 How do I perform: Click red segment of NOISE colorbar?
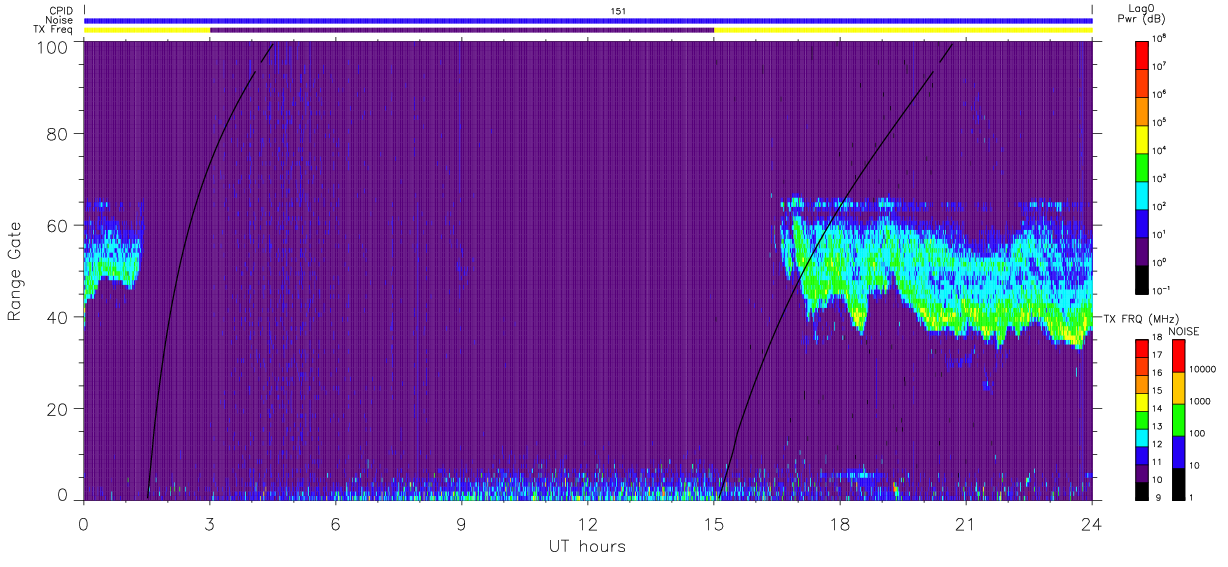point(1178,355)
